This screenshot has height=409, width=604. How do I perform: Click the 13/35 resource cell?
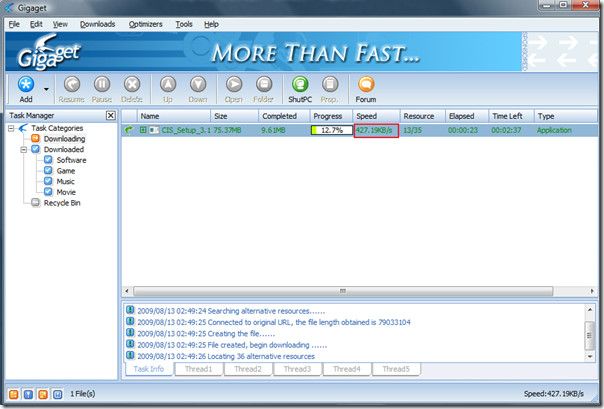[413, 130]
